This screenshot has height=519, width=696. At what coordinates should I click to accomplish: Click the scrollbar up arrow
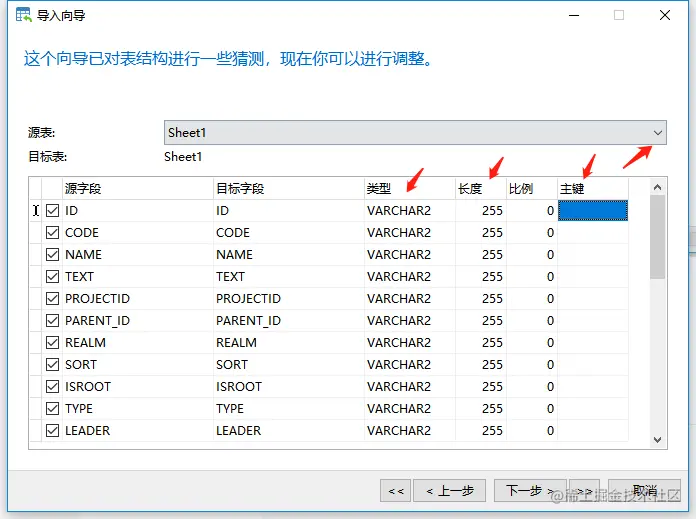[x=658, y=187]
